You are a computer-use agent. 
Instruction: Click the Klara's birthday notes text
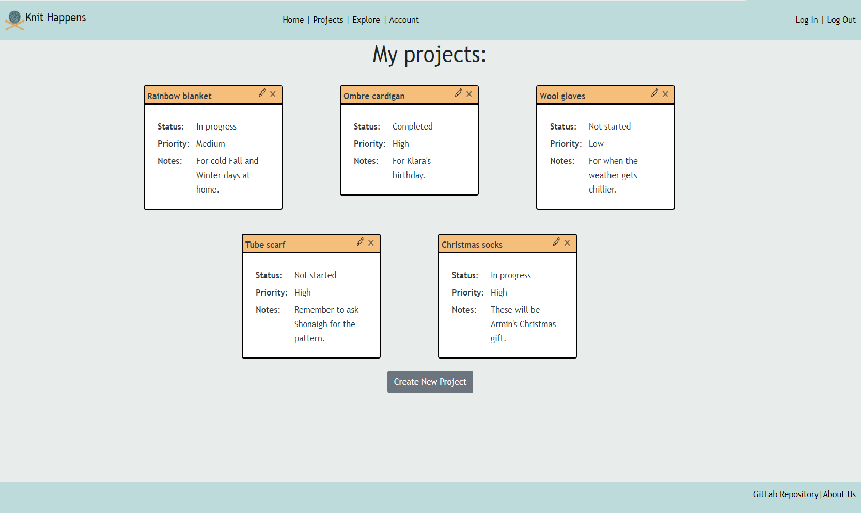(411, 168)
